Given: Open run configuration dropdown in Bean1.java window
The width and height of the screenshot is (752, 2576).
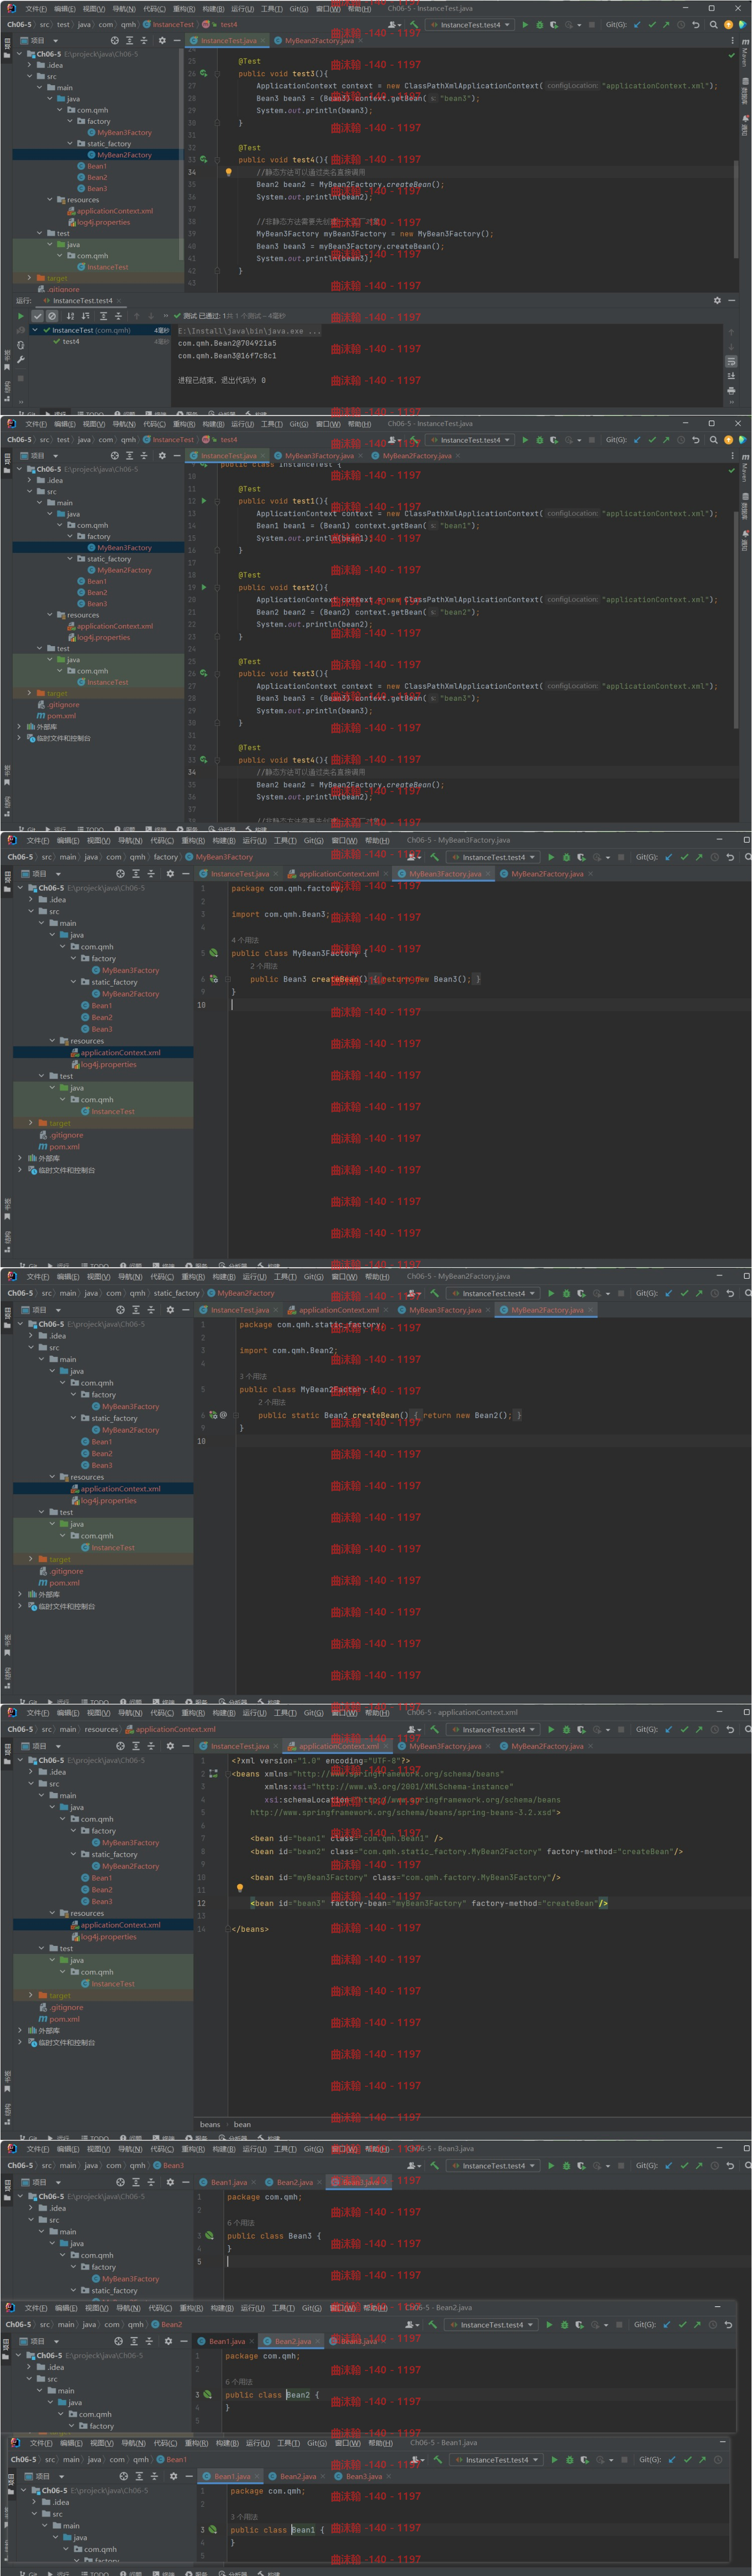Looking at the screenshot, I should (496, 2459).
